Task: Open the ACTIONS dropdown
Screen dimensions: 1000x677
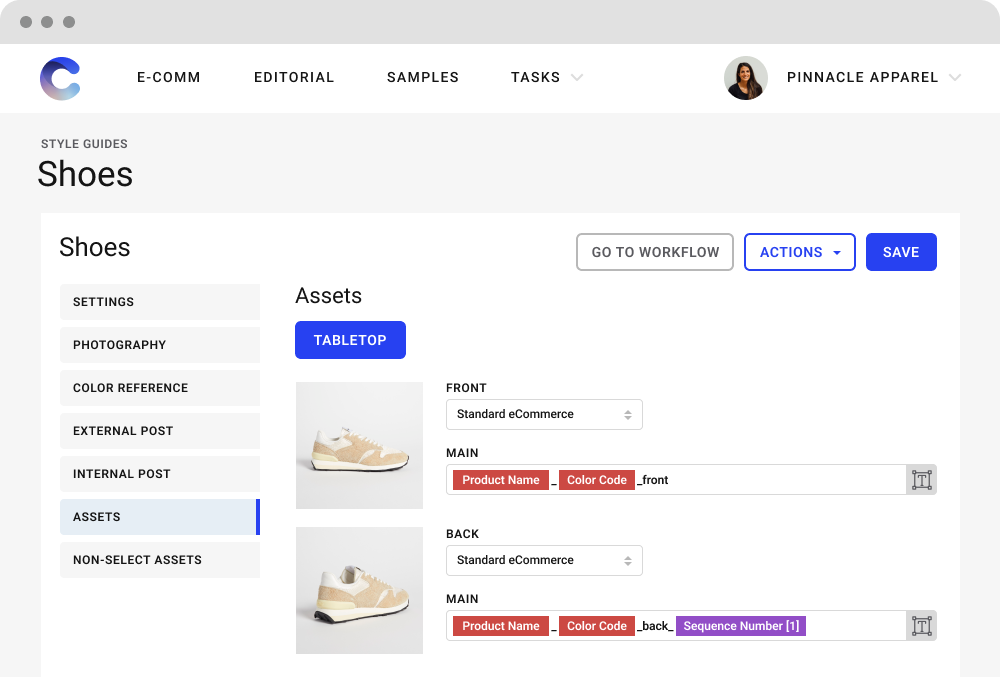Action: pos(799,252)
